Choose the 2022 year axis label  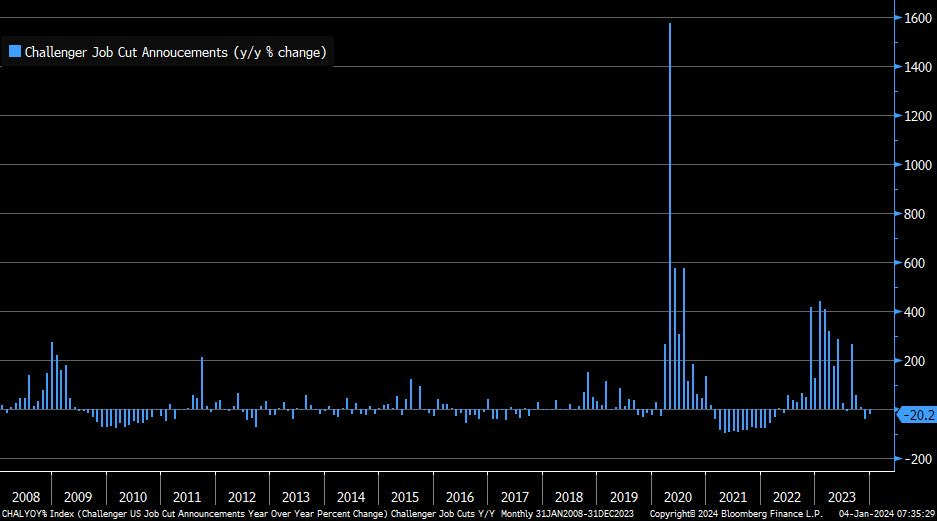coord(787,497)
